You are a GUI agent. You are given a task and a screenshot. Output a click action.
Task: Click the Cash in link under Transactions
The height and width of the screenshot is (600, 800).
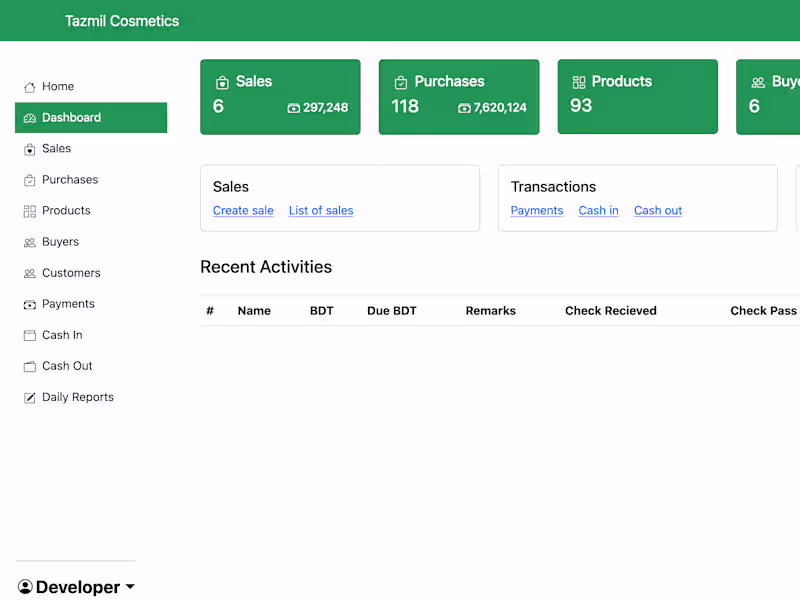[x=598, y=211]
